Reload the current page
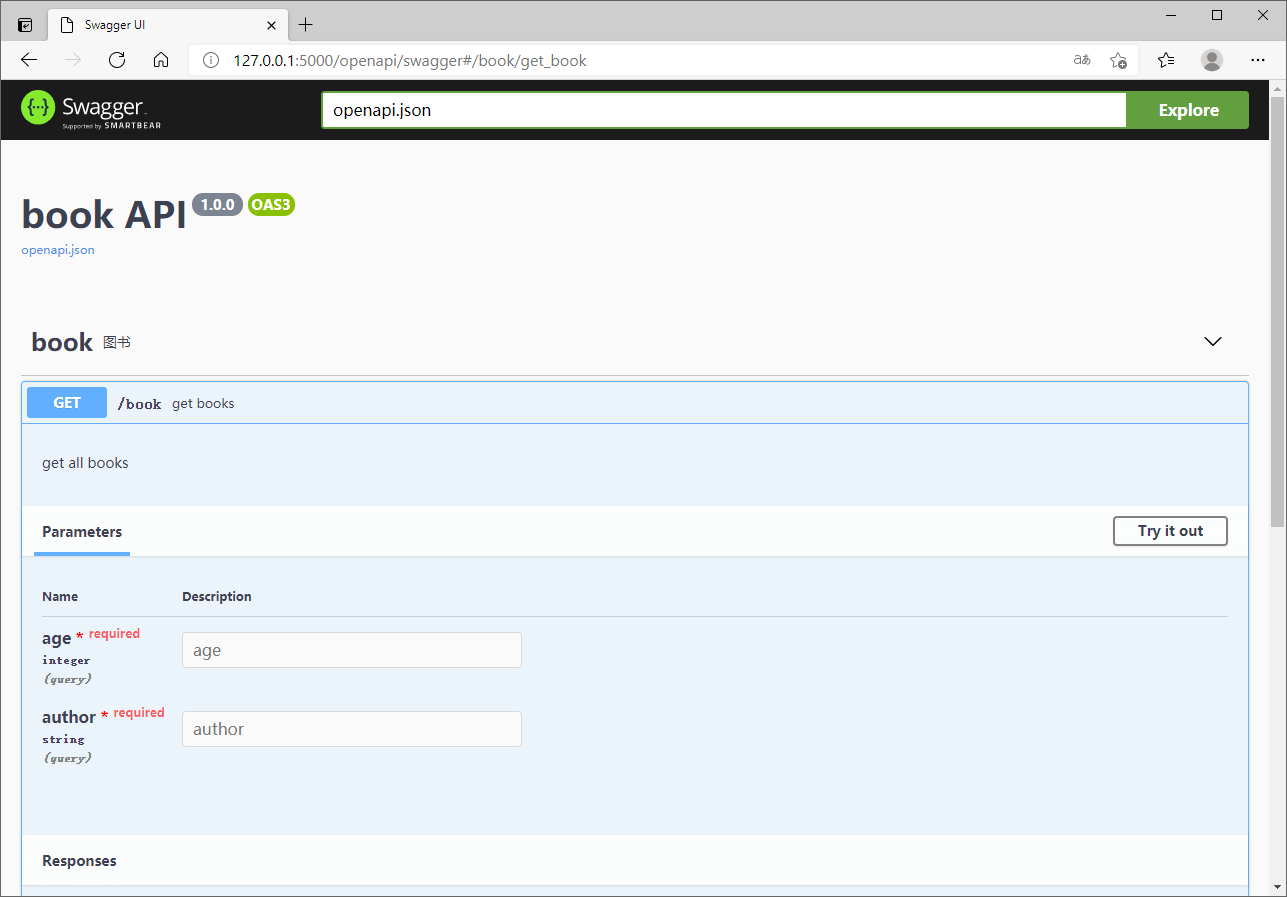Image resolution: width=1287 pixels, height=897 pixels. coord(116,60)
